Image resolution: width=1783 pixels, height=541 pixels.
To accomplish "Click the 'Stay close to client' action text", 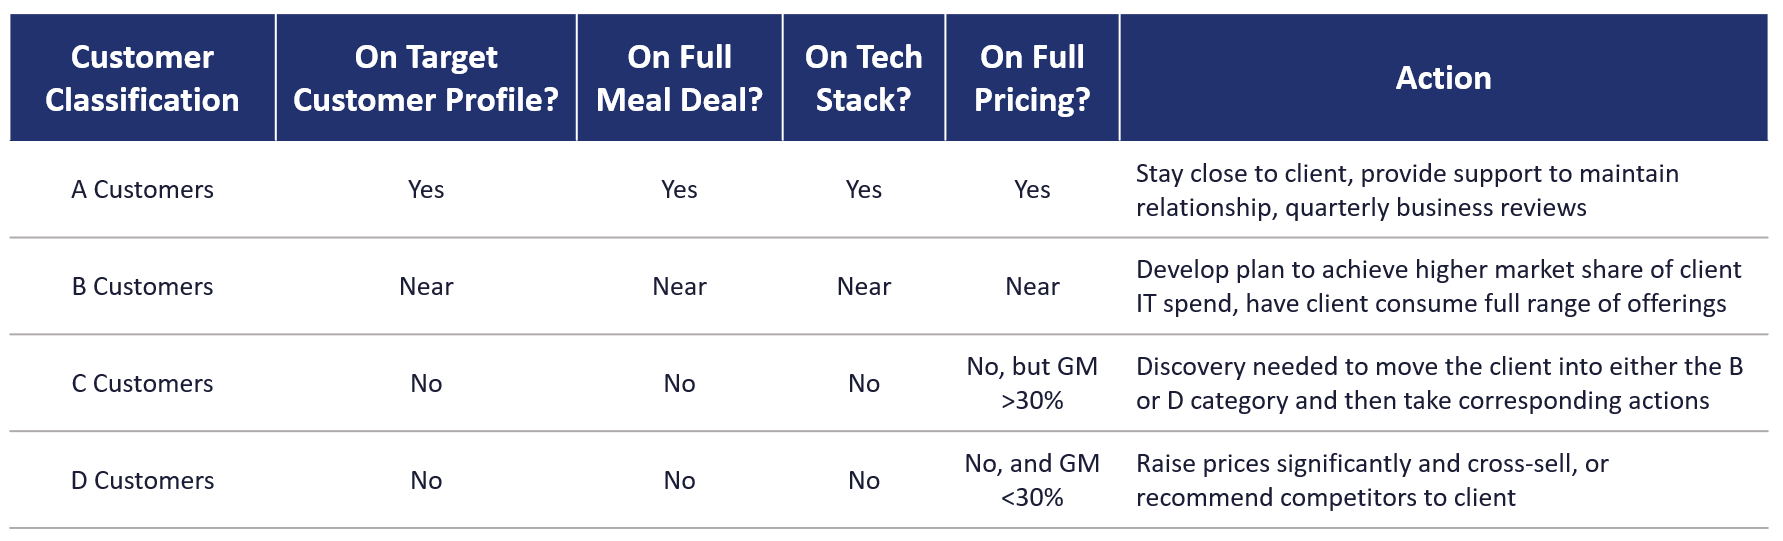I will pyautogui.click(x=1406, y=190).
